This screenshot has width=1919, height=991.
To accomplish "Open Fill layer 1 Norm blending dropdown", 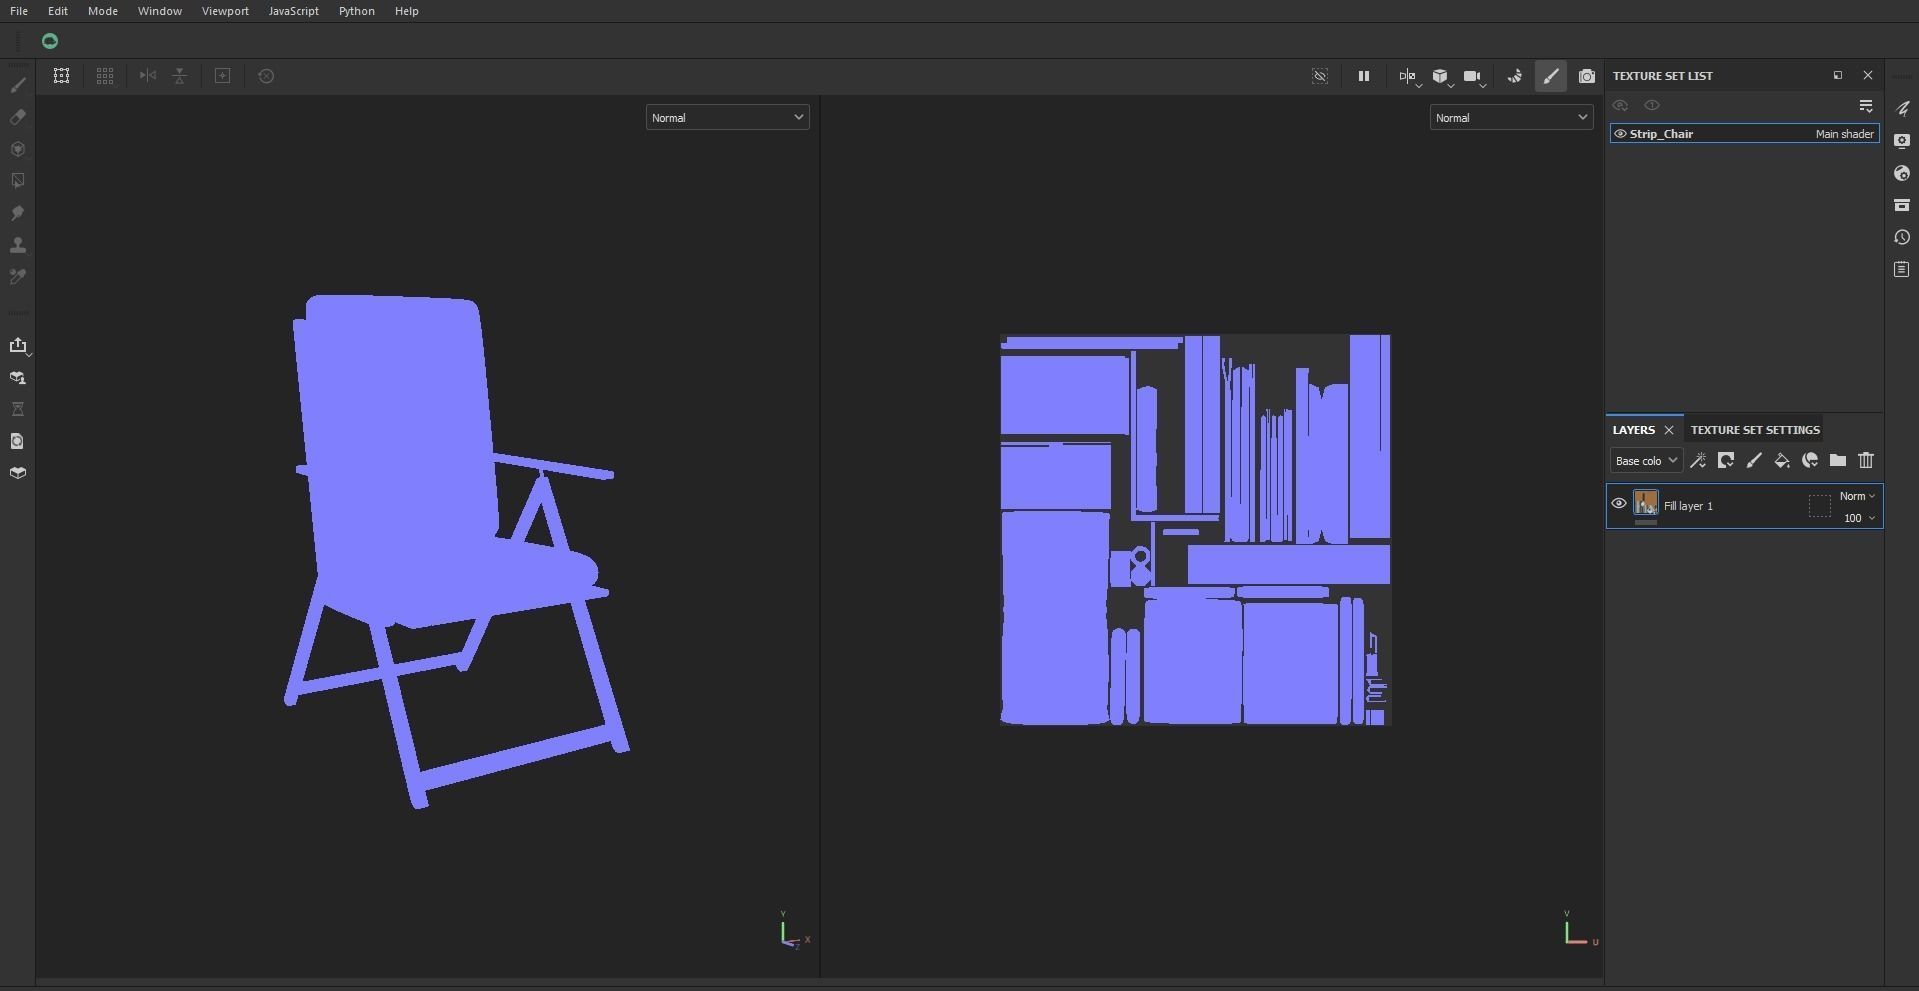I will 1857,496.
